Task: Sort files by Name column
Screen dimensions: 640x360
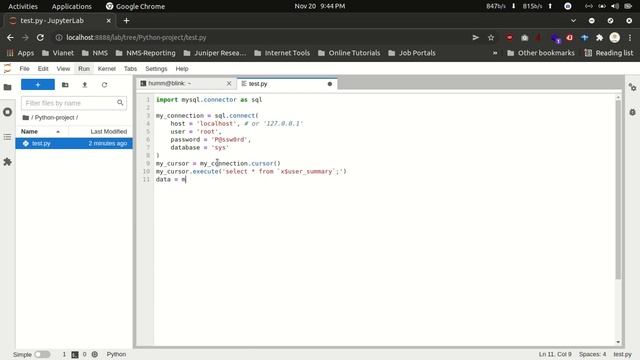Action: coord(41,131)
